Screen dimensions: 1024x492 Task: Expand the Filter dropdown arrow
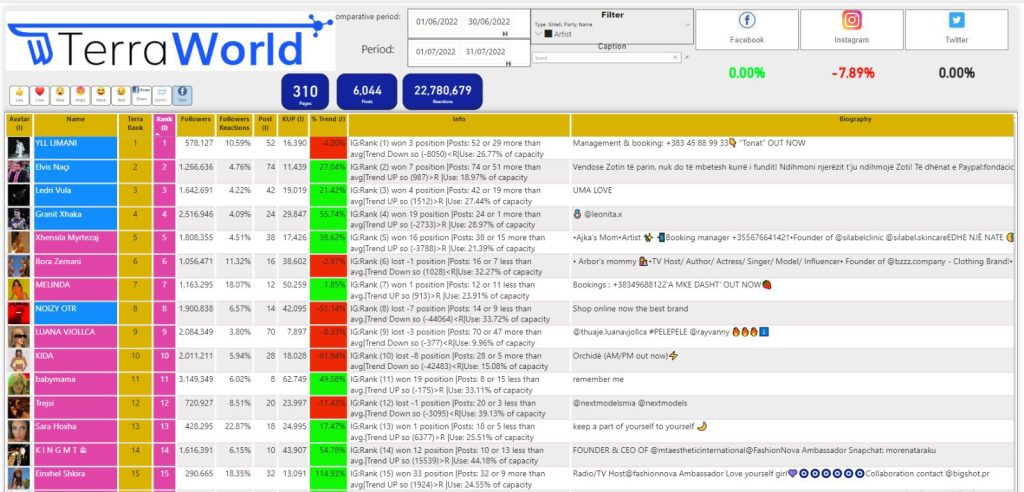click(x=687, y=24)
